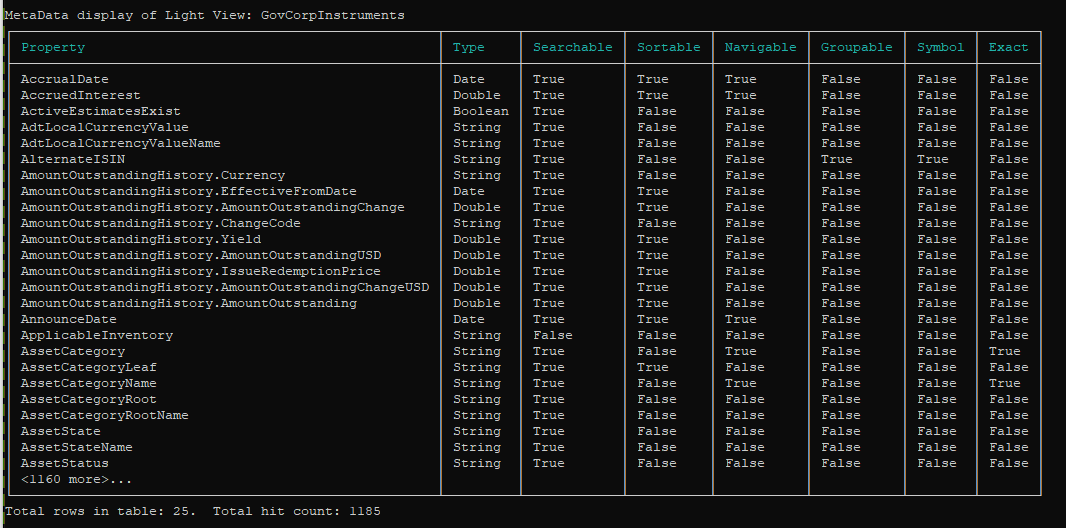Select the AssetCategoryLeaf property name
Viewport: 1066px width, 528px height.
point(88,368)
